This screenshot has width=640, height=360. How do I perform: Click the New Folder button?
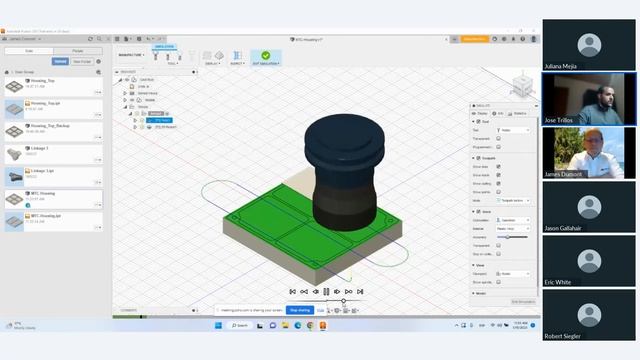tap(82, 61)
